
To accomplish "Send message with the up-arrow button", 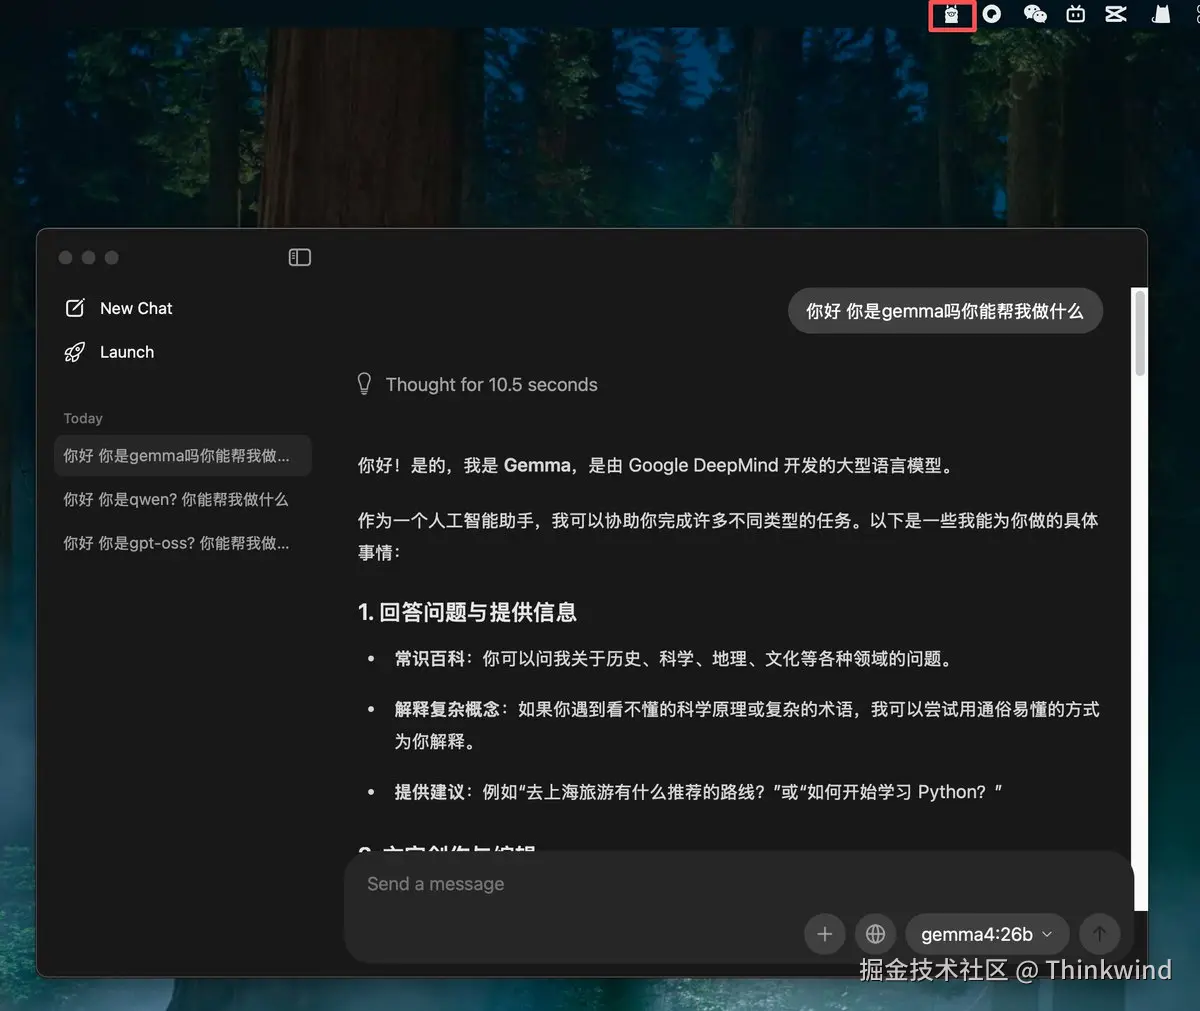I will coord(1099,934).
